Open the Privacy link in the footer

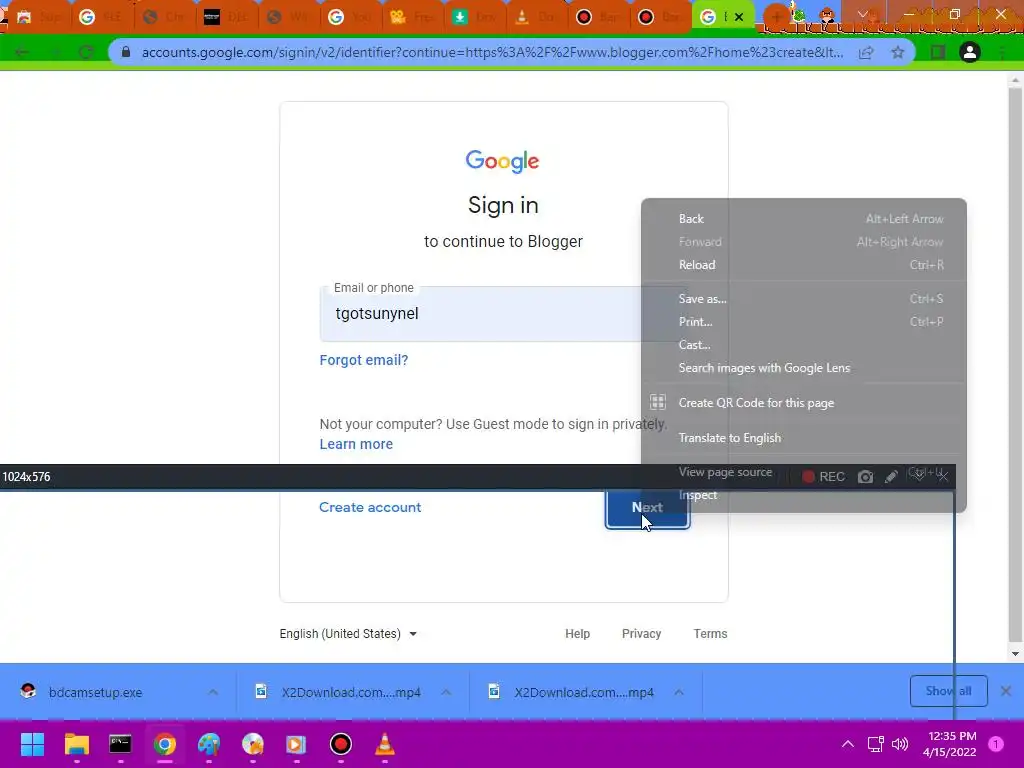click(641, 633)
